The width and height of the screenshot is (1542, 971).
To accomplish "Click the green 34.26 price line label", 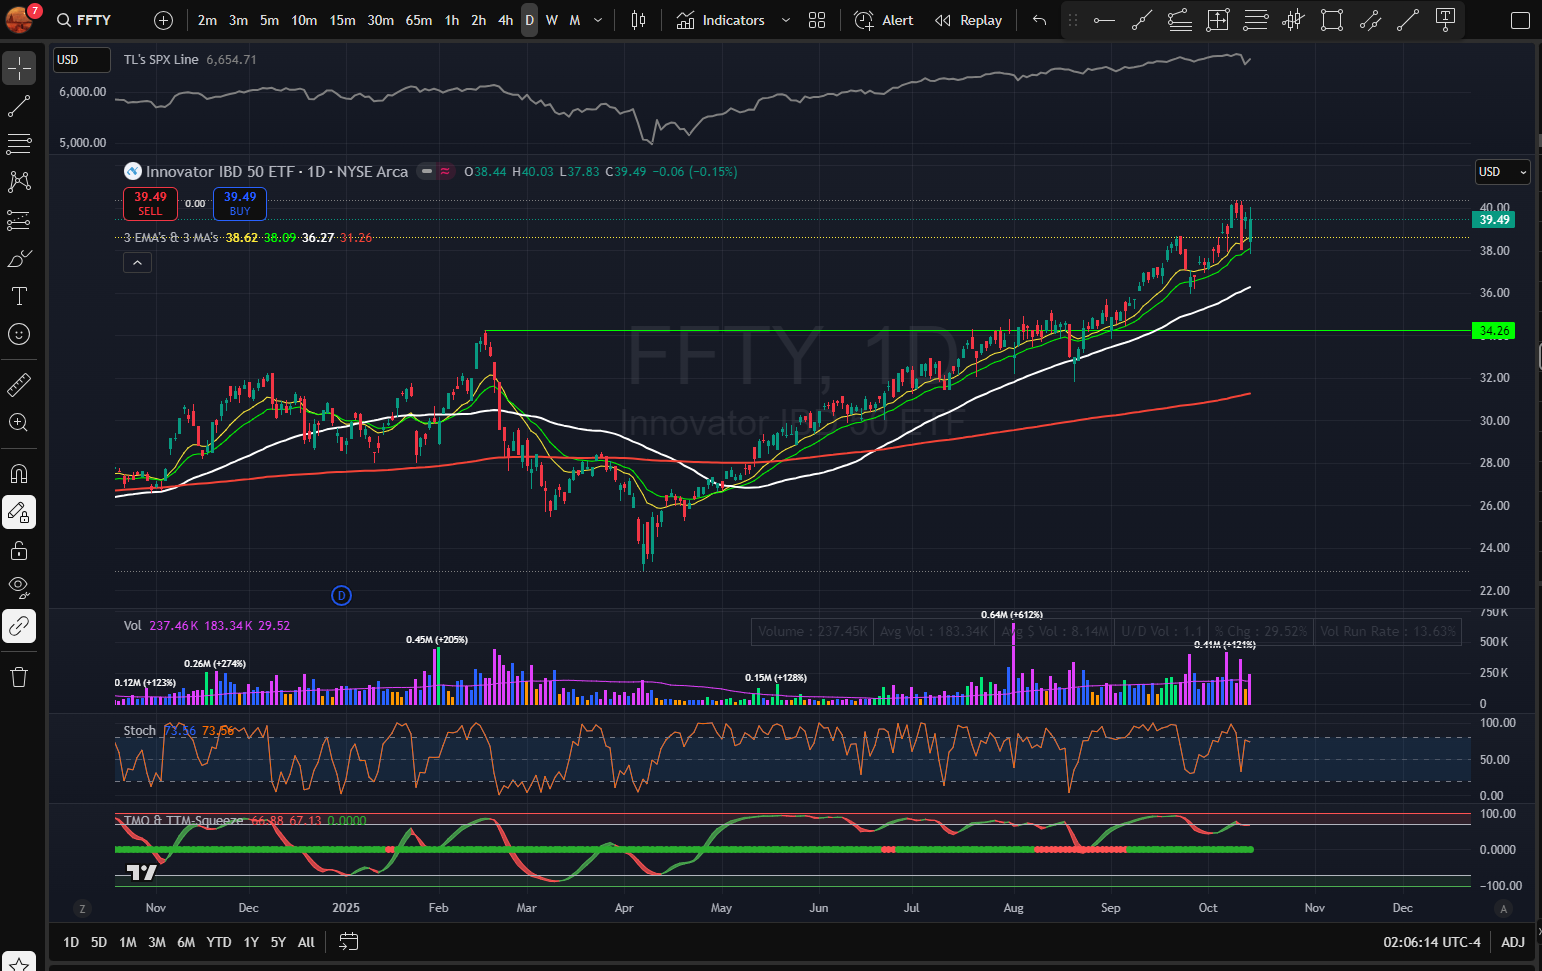I will (1494, 331).
